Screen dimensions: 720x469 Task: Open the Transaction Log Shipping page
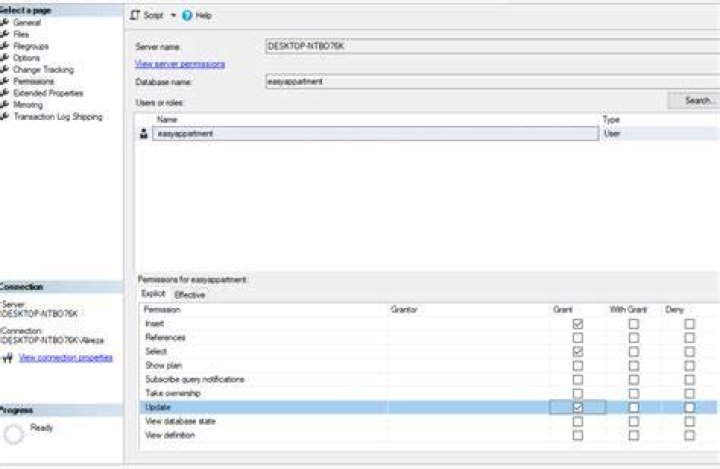[58, 117]
